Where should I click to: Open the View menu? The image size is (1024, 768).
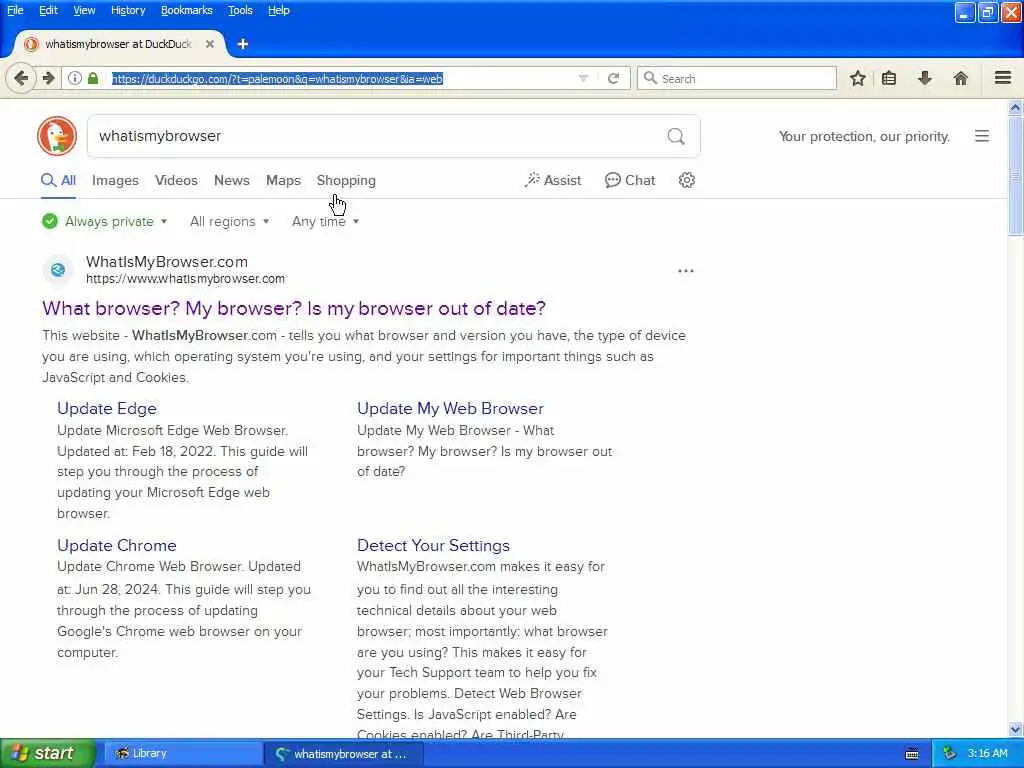pos(84,10)
